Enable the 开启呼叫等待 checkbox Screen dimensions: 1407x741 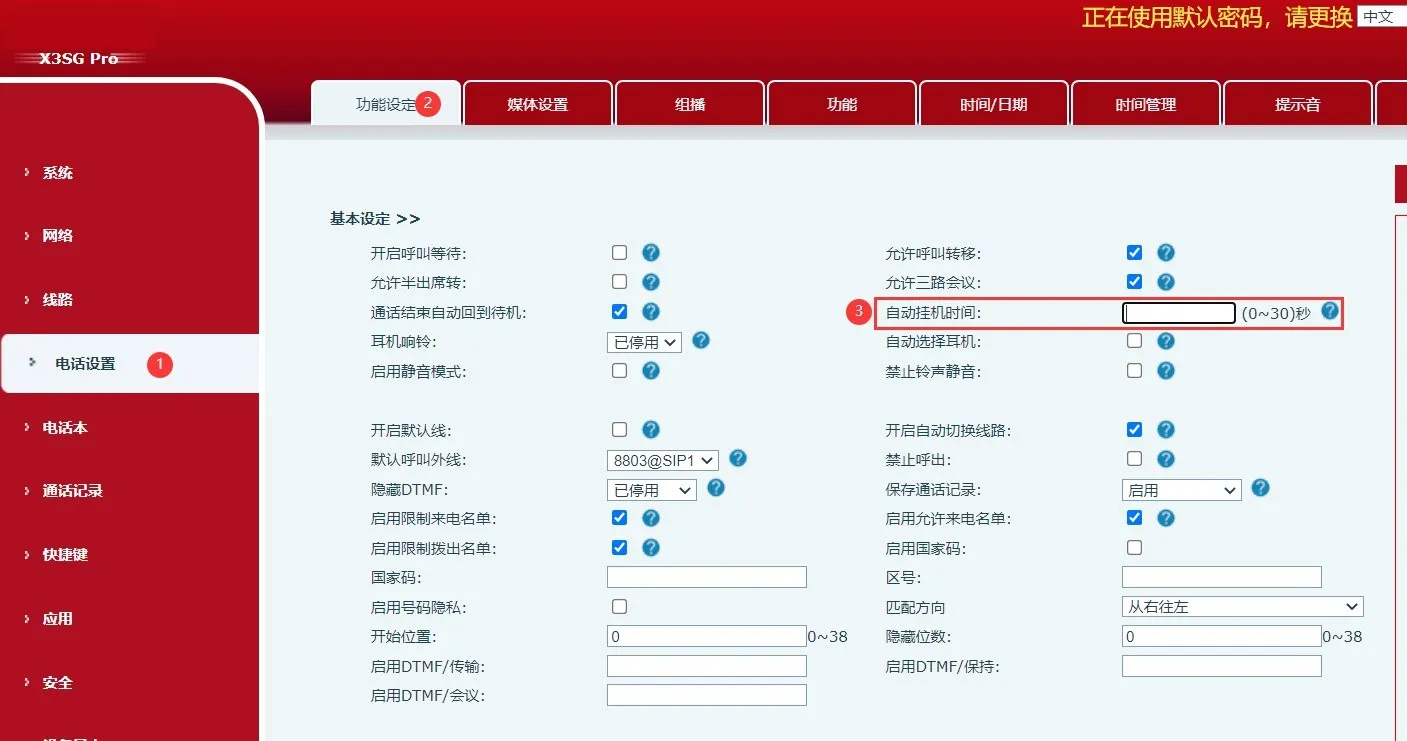(x=619, y=252)
